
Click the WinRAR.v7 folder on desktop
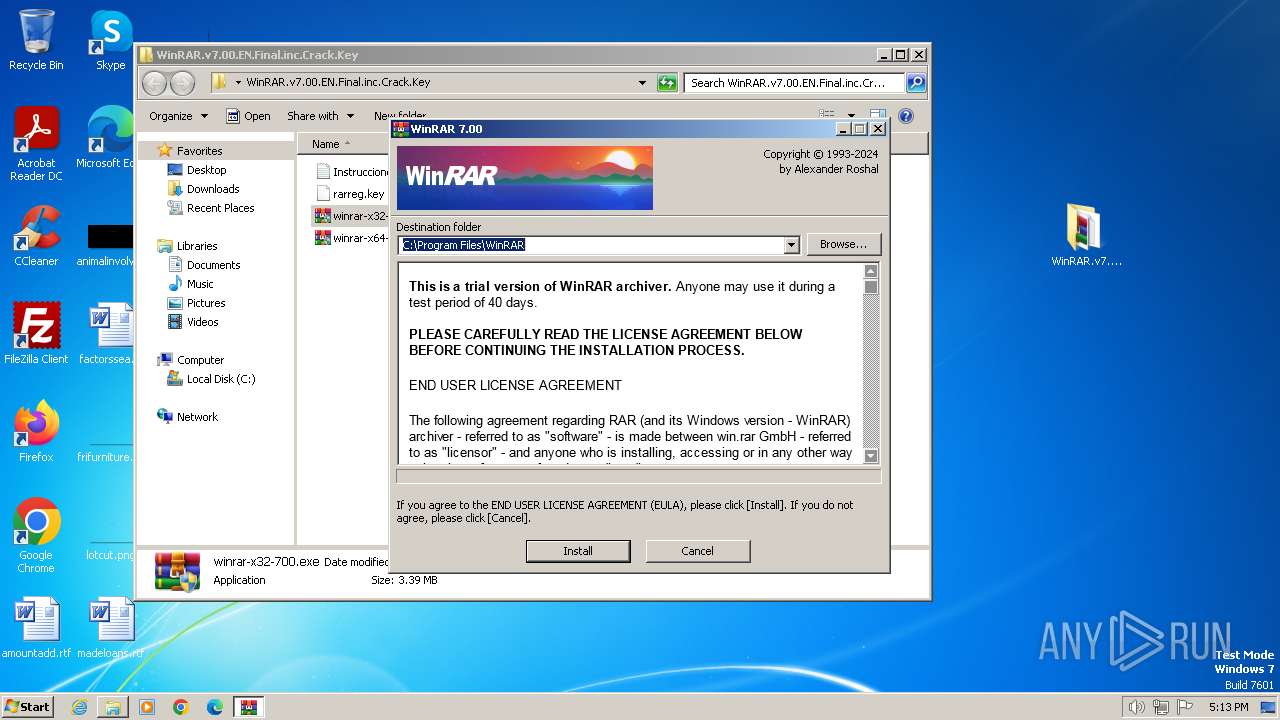[x=1086, y=236]
